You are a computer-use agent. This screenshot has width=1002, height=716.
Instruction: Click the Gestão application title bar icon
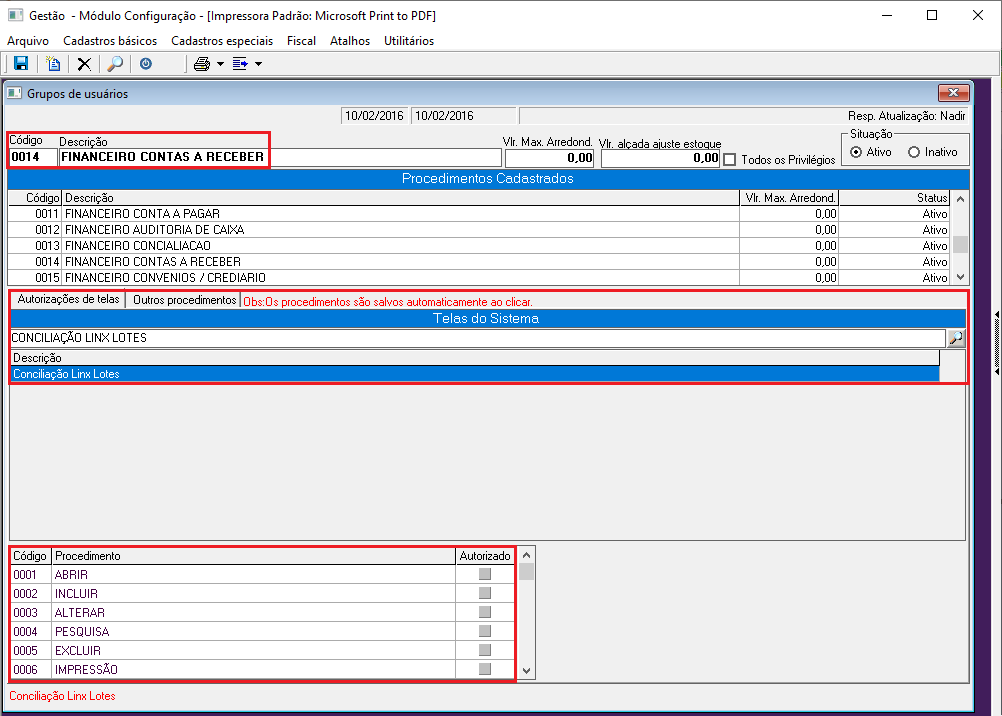(16, 15)
